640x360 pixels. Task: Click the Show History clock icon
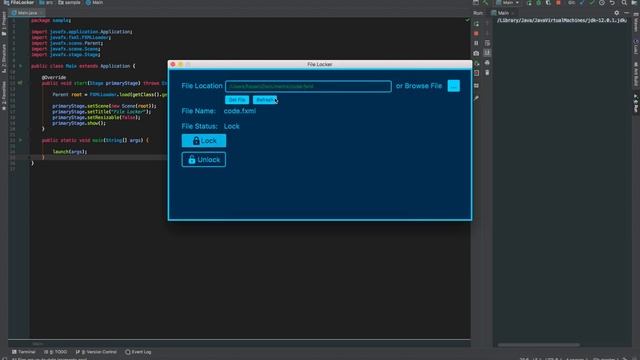[x=602, y=2]
